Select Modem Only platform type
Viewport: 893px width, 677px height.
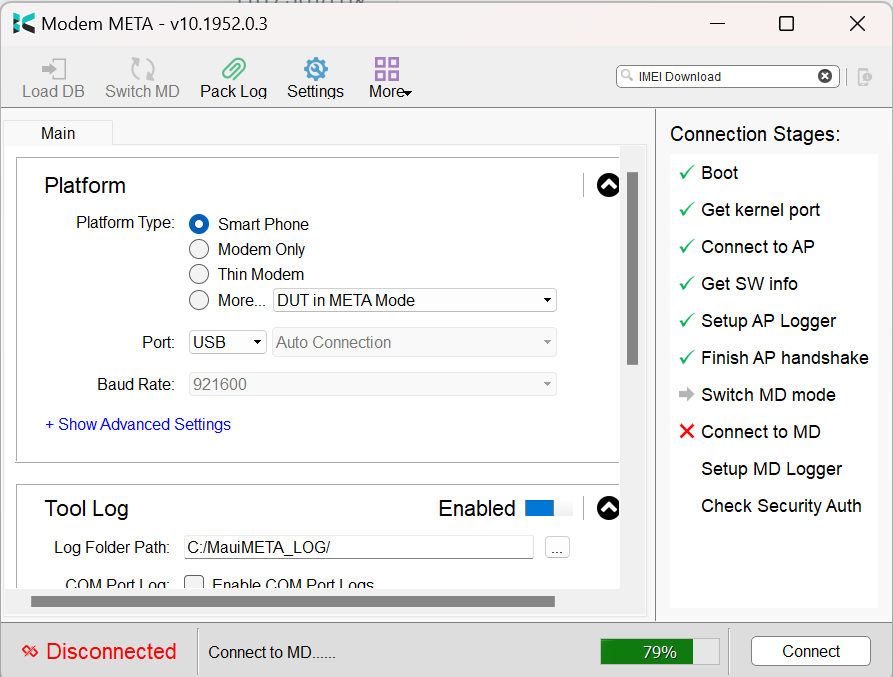(x=199, y=249)
